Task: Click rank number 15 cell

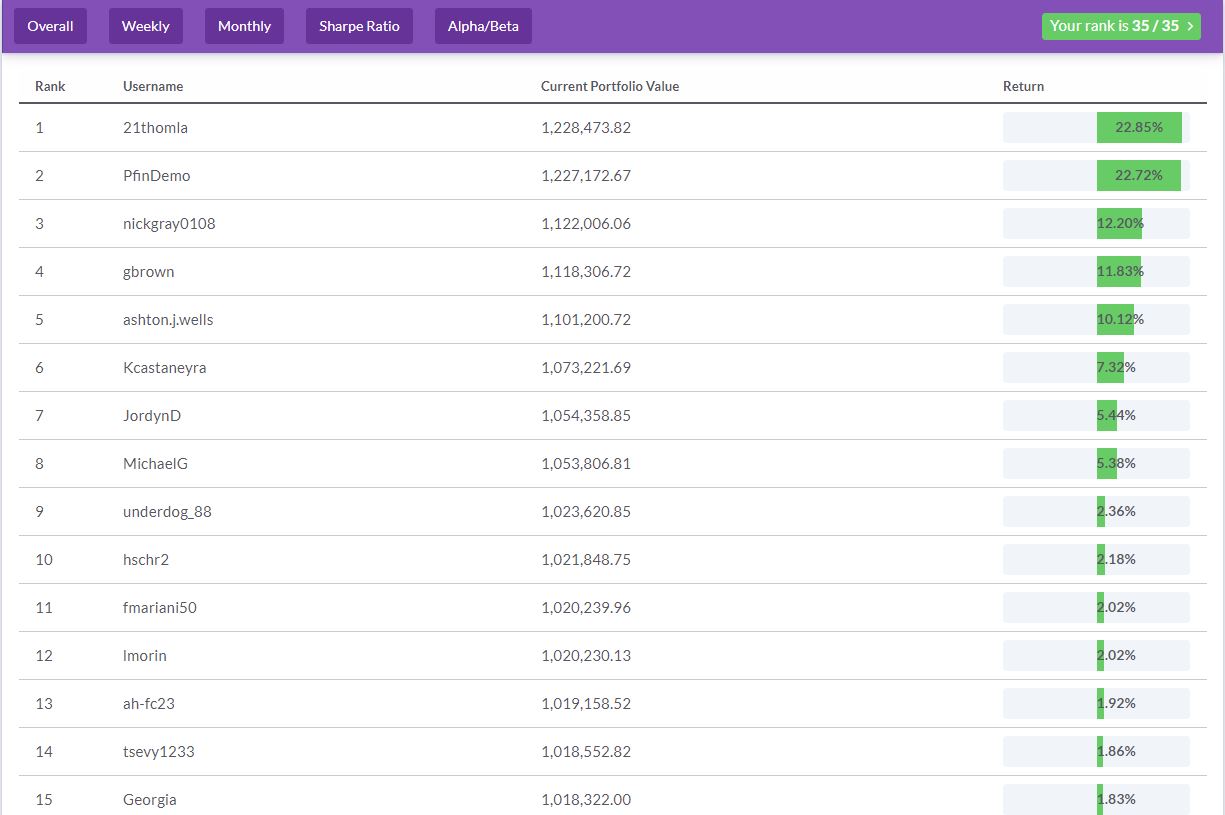Action: (x=44, y=800)
